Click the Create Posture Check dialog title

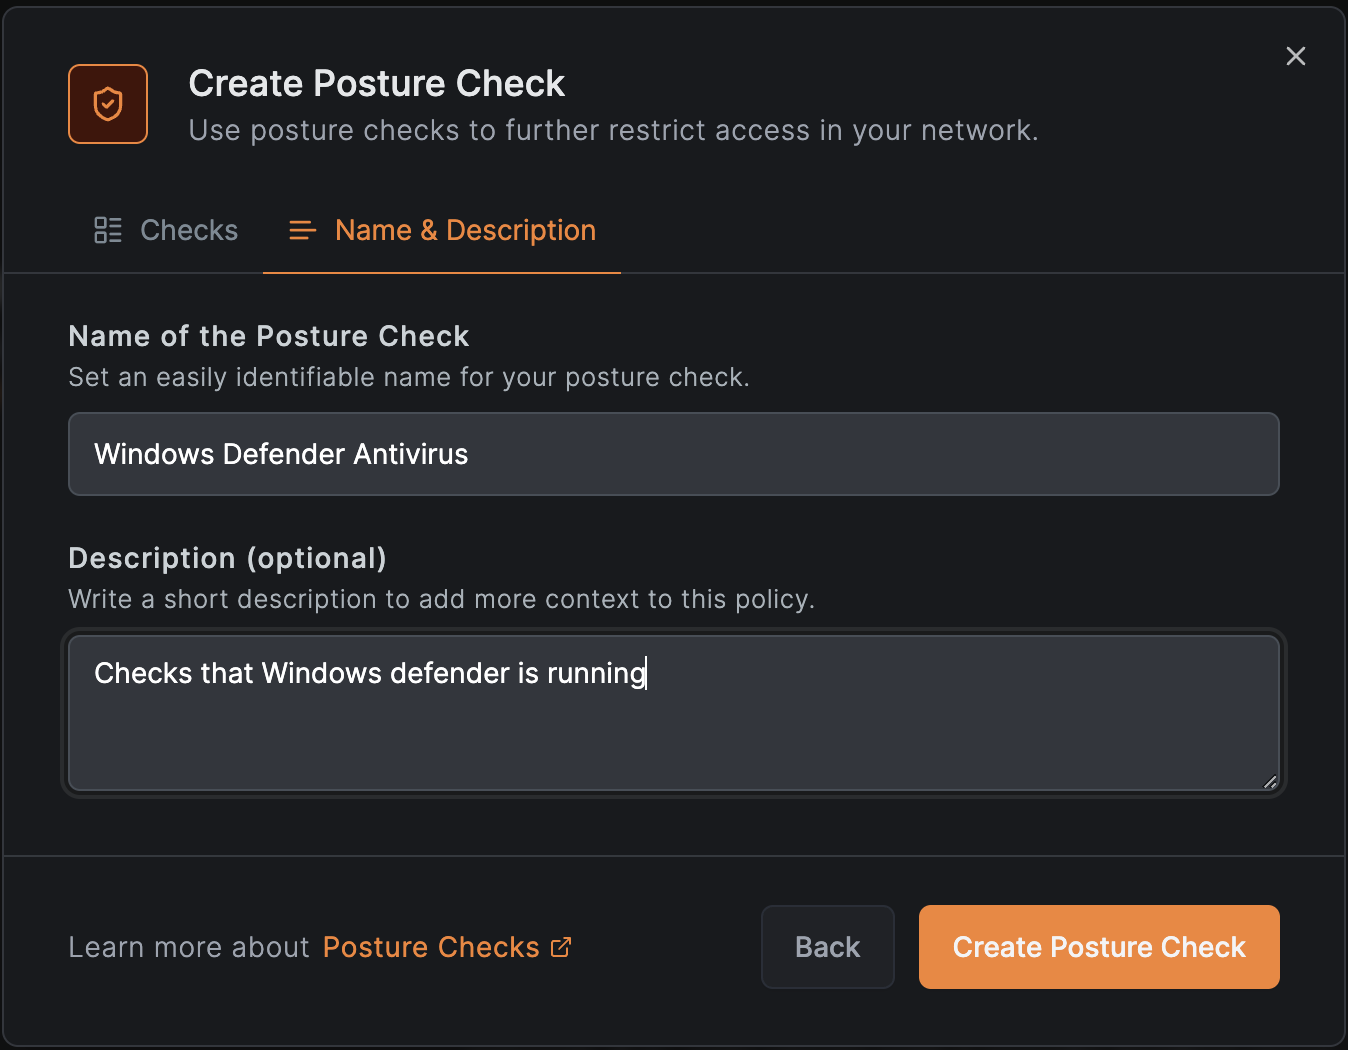[377, 83]
